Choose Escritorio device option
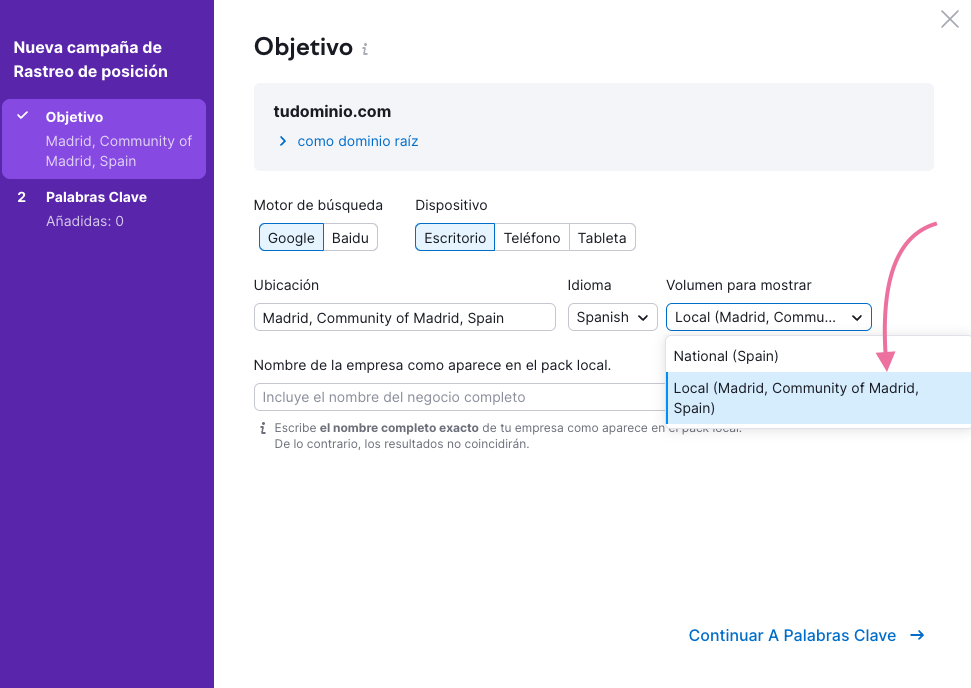Image resolution: width=971 pixels, height=688 pixels. click(x=455, y=237)
